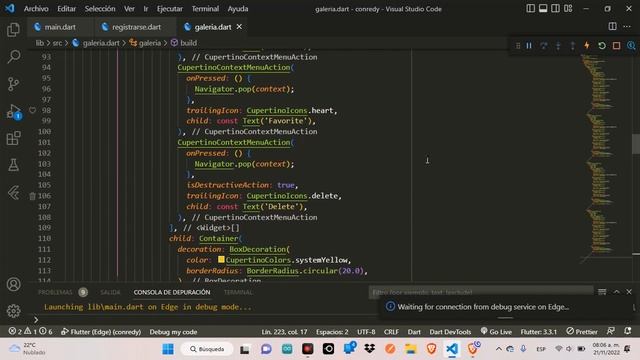The width and height of the screenshot is (640, 360).
Task: Start Go Live server
Action: [496, 331]
